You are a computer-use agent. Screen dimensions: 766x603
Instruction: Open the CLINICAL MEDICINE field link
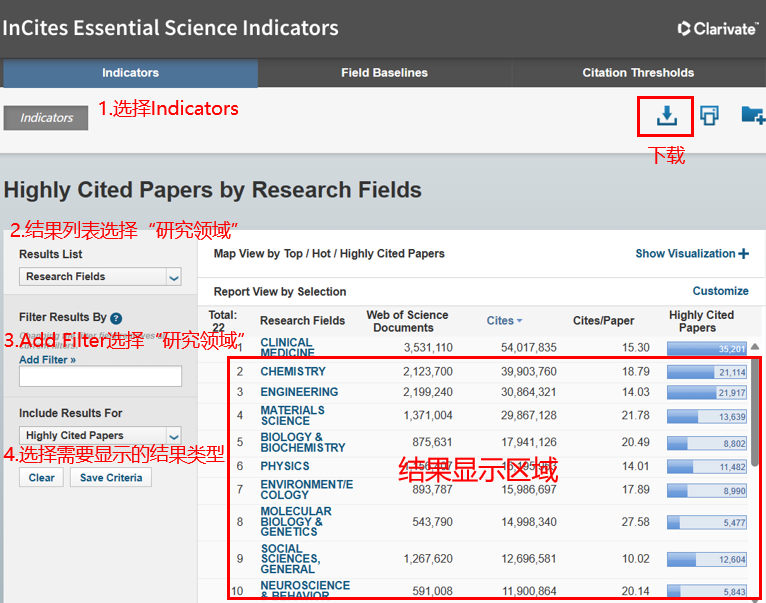[x=287, y=347]
